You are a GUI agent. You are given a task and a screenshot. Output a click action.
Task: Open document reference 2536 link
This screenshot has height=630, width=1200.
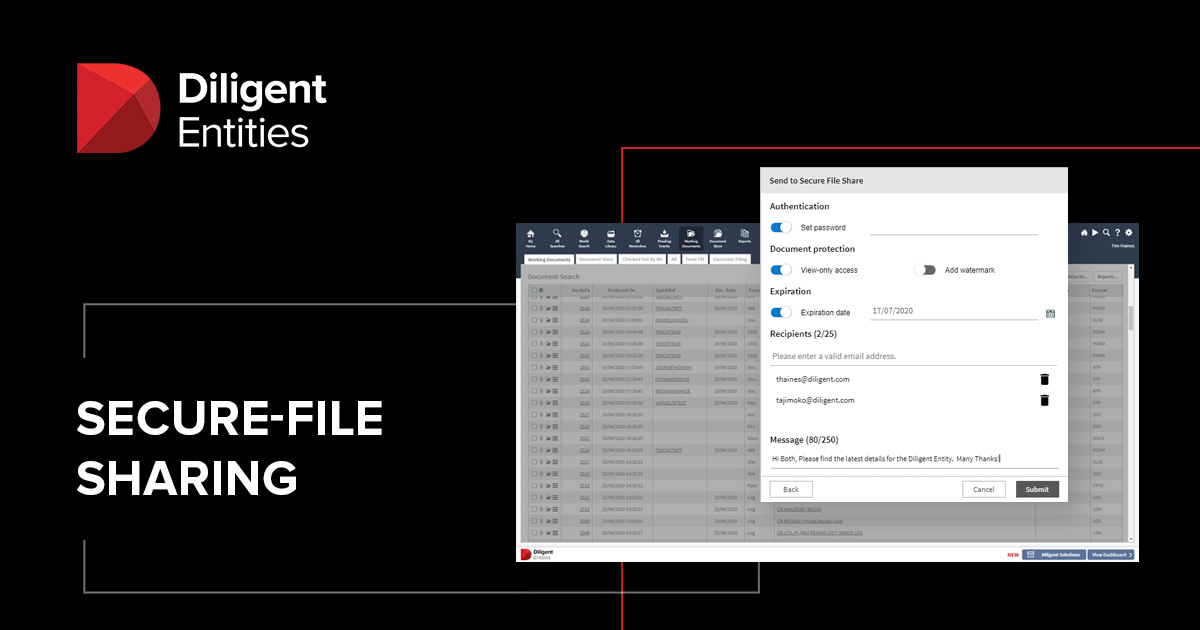pos(585,320)
